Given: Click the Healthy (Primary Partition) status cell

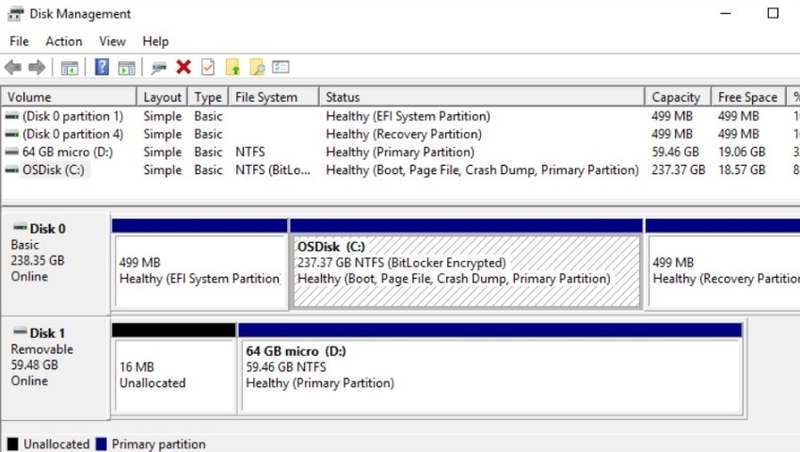Looking at the screenshot, I should 400,152.
